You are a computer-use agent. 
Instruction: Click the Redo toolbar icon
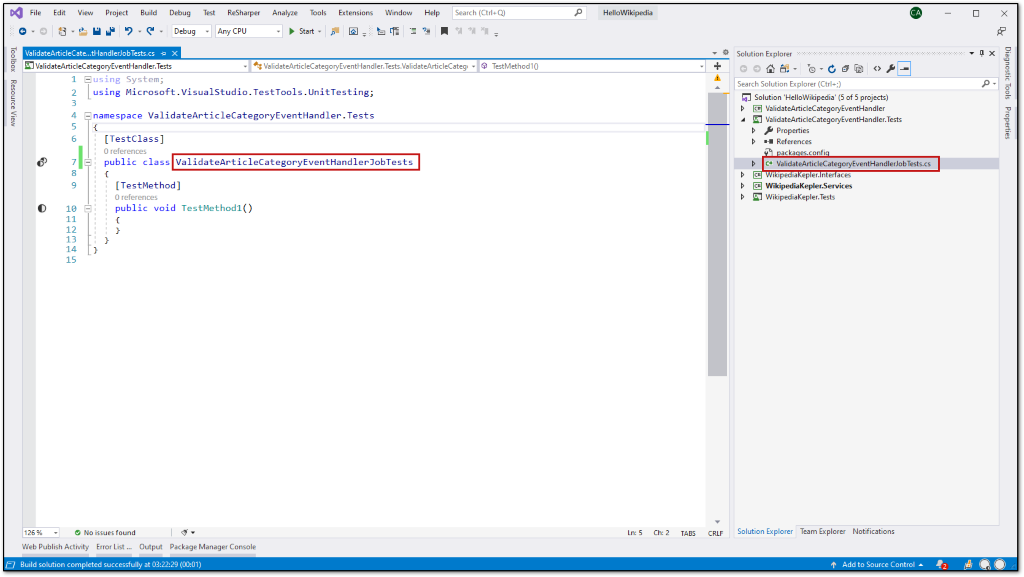pos(151,31)
